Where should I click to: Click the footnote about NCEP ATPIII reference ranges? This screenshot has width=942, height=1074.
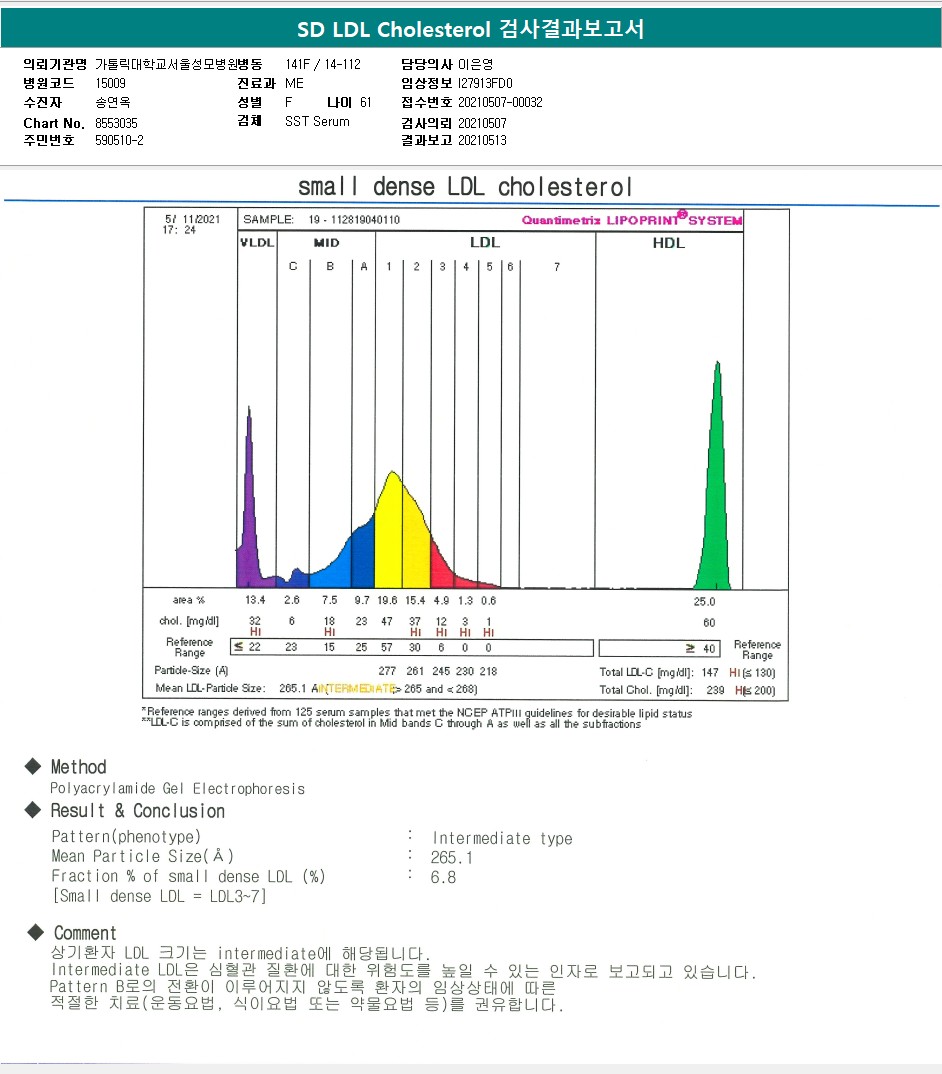point(417,713)
